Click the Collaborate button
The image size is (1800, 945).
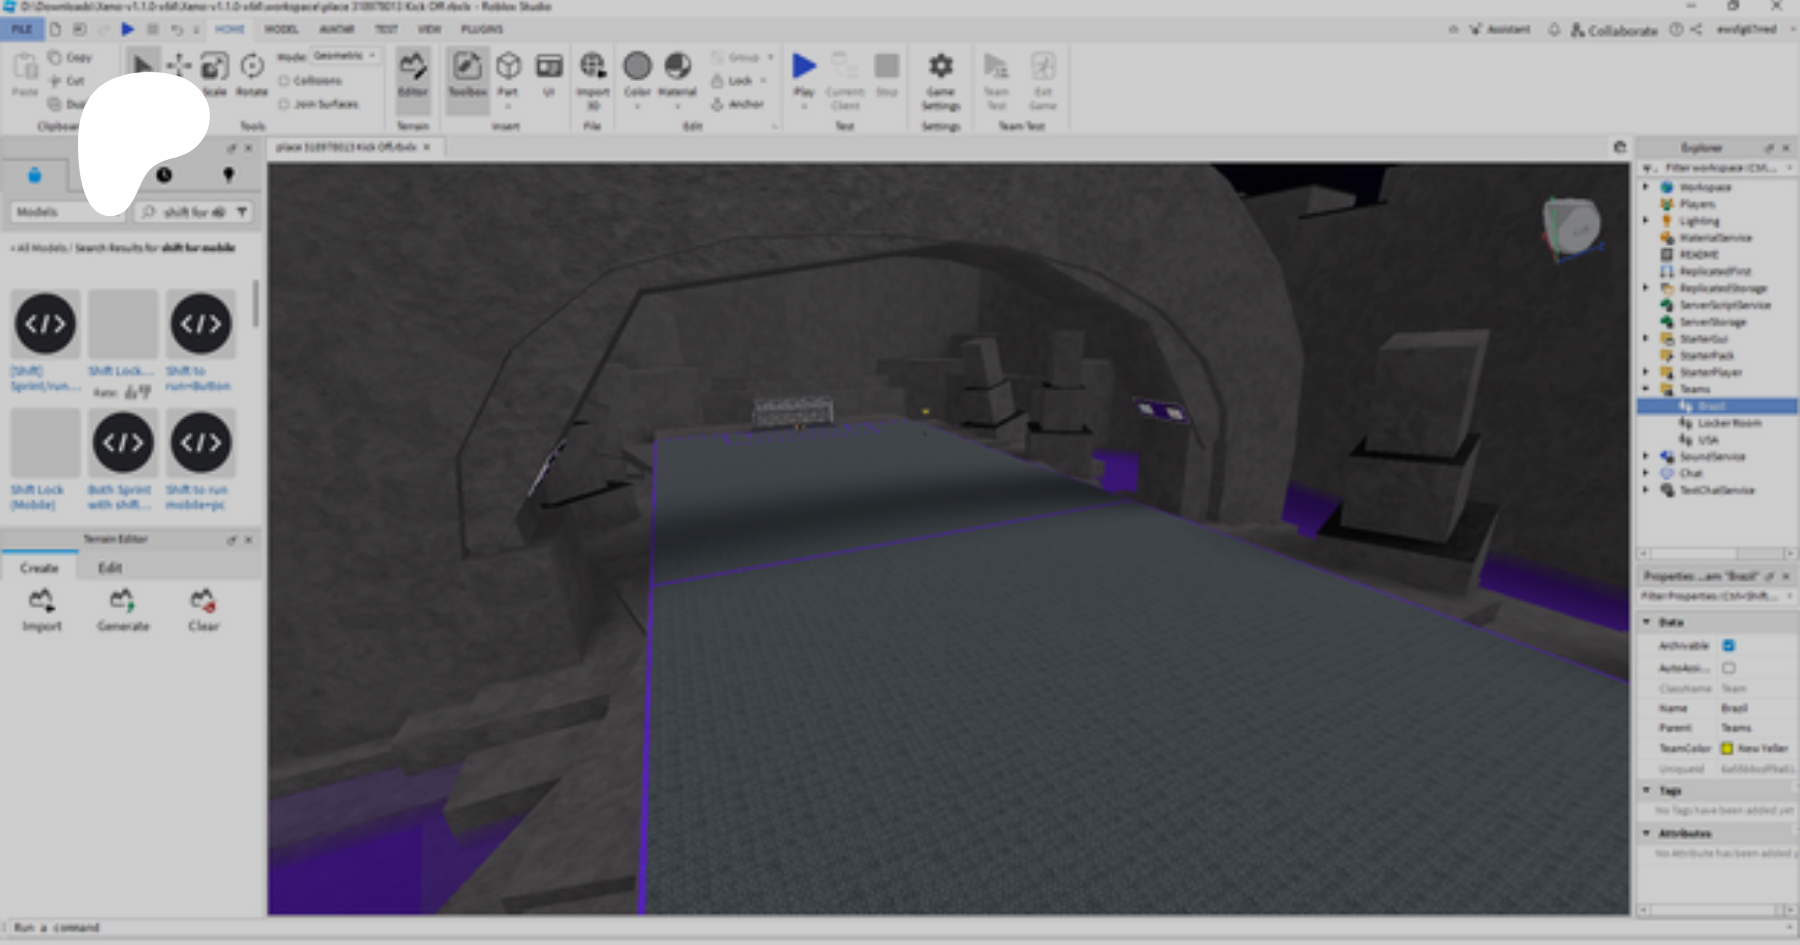1614,30
